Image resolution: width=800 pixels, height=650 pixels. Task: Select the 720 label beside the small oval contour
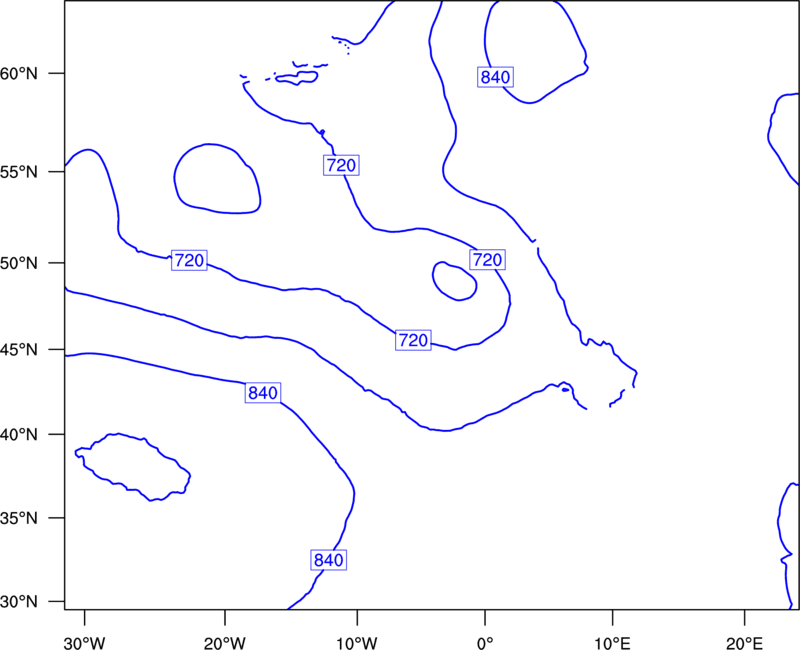(488, 260)
